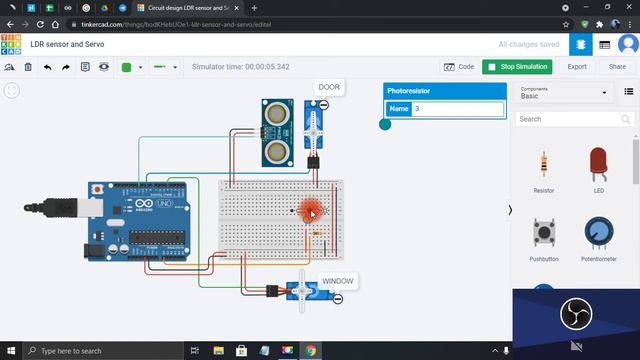Bookmark this page with star icon
The width and height of the screenshot is (640, 360).
click(x=566, y=24)
